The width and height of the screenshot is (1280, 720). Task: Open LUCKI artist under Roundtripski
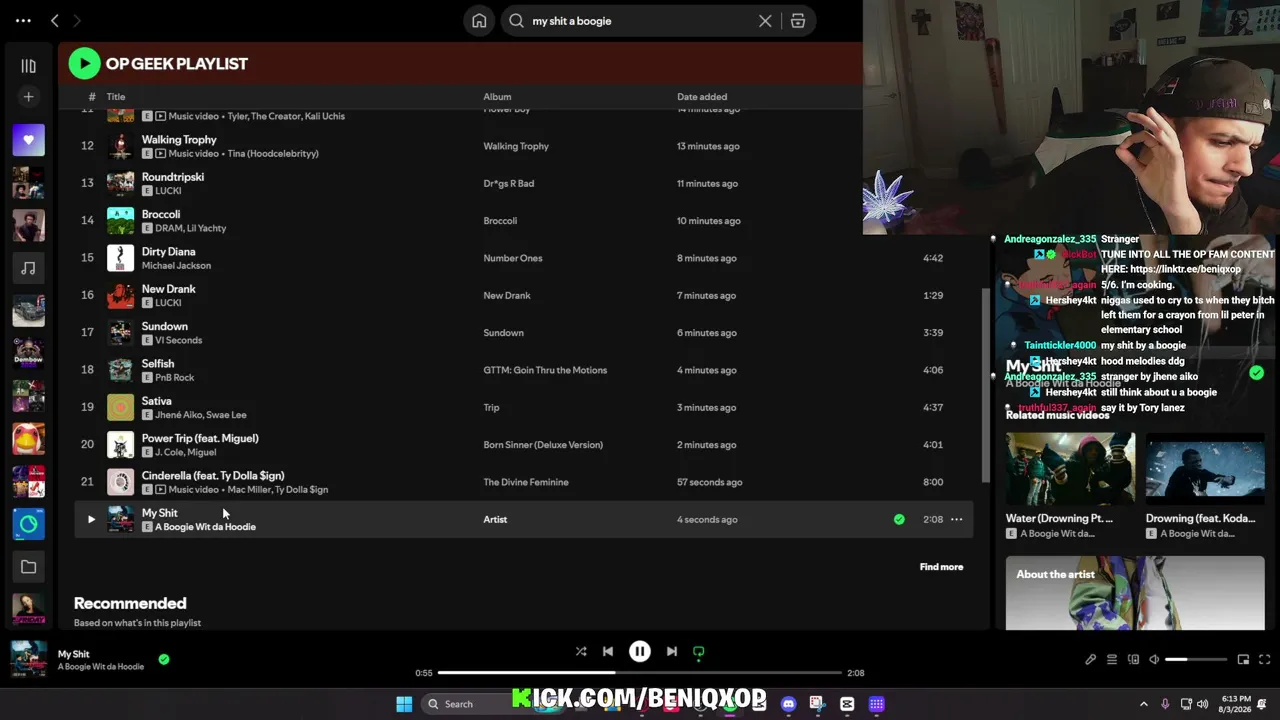click(168, 191)
